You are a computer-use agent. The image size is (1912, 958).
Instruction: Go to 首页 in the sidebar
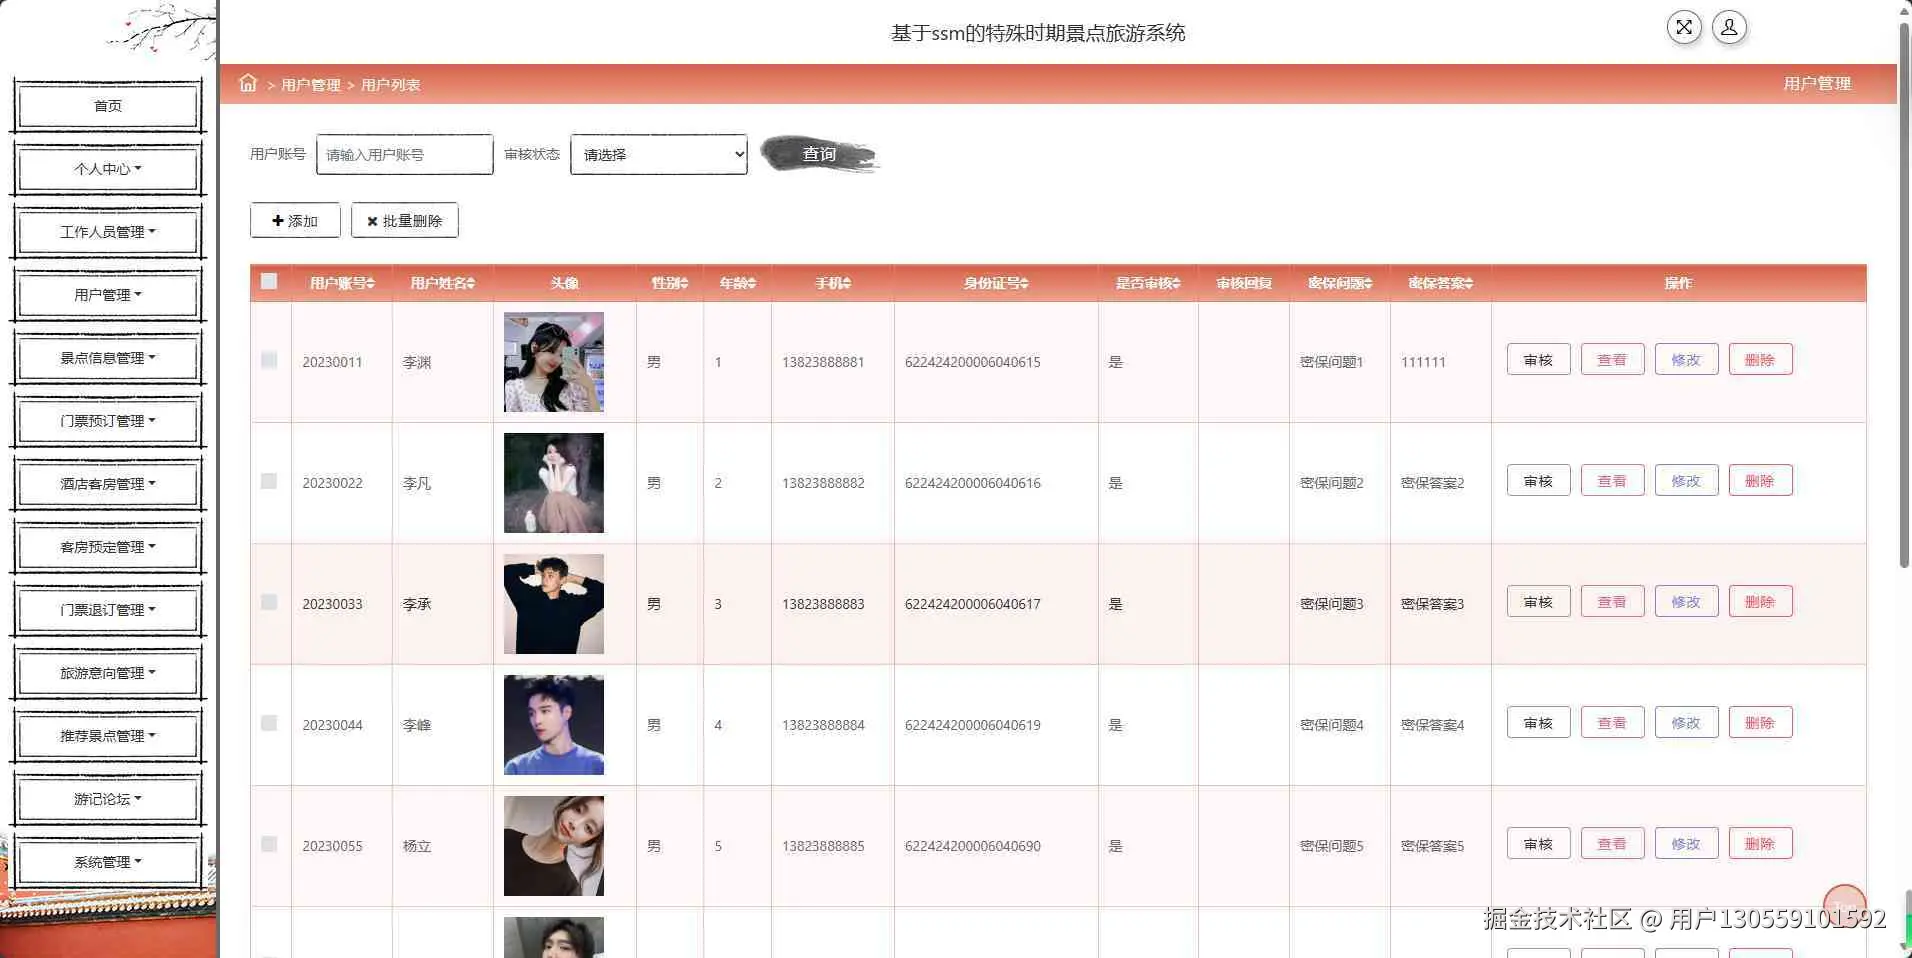(x=108, y=105)
